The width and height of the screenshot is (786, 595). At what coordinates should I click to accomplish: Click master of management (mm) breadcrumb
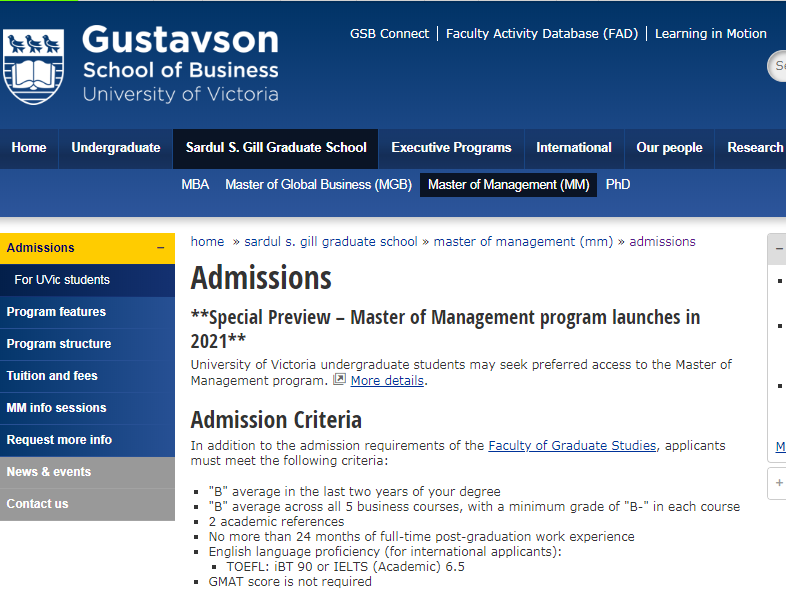523,242
